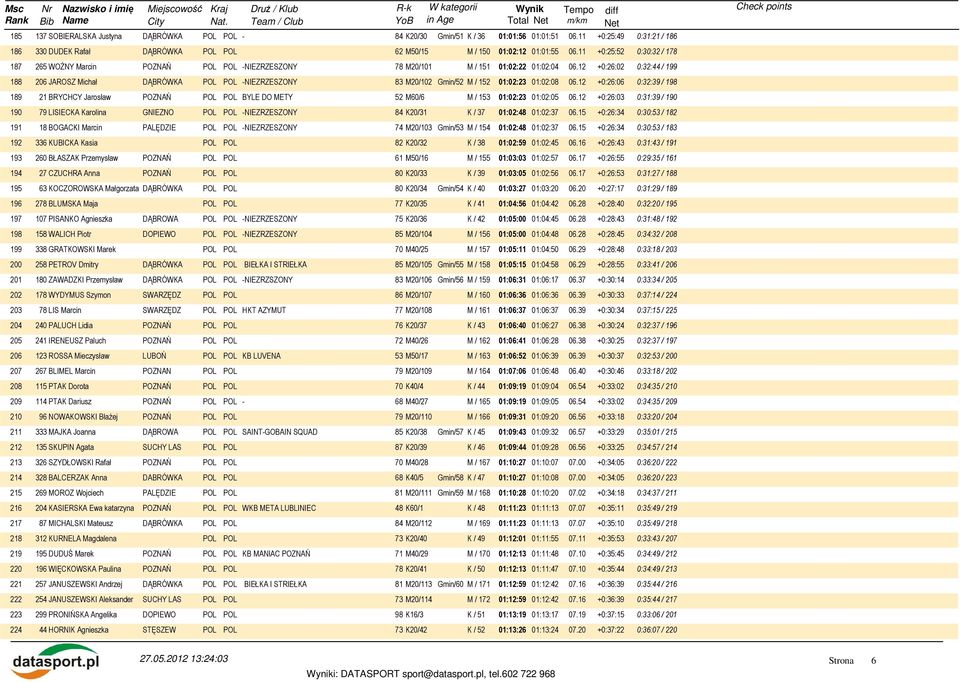
Task: Click name NOWAKOWSKI Błażej
Action: (x=83, y=417)
